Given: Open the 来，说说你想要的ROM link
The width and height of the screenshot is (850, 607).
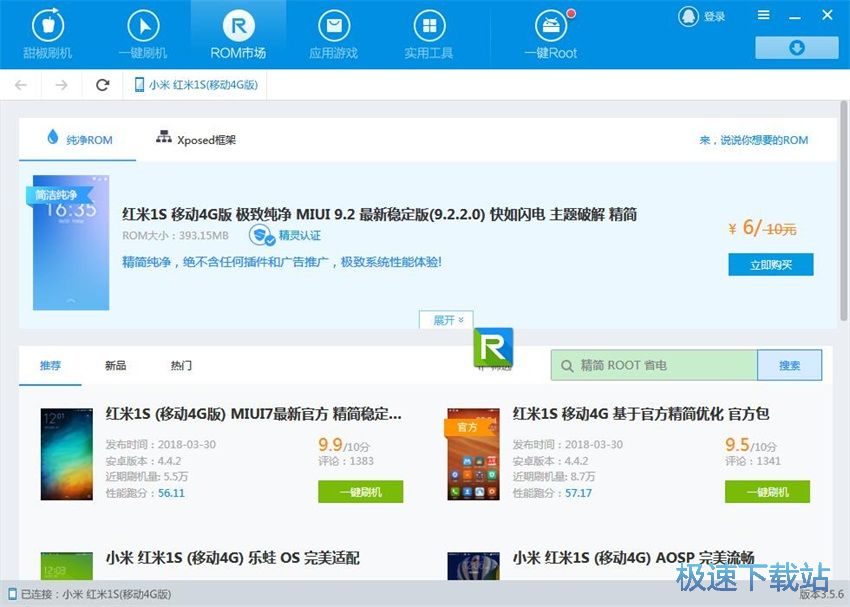Looking at the screenshot, I should pyautogui.click(x=754, y=140).
